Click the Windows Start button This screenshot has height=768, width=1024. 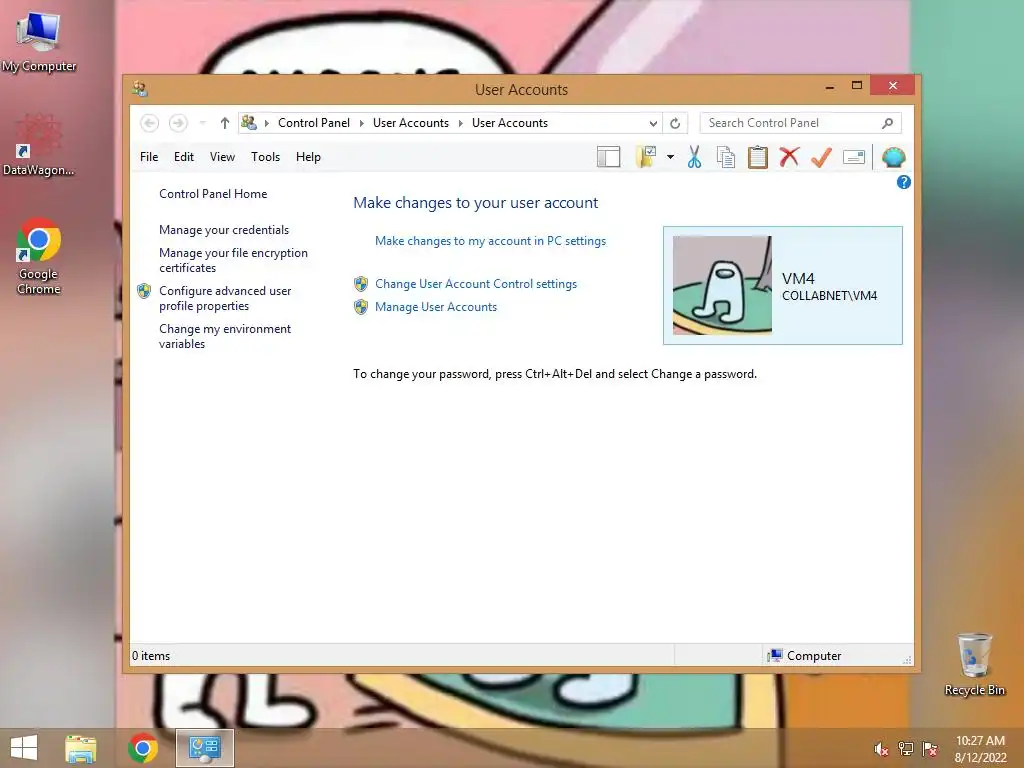tap(24, 748)
